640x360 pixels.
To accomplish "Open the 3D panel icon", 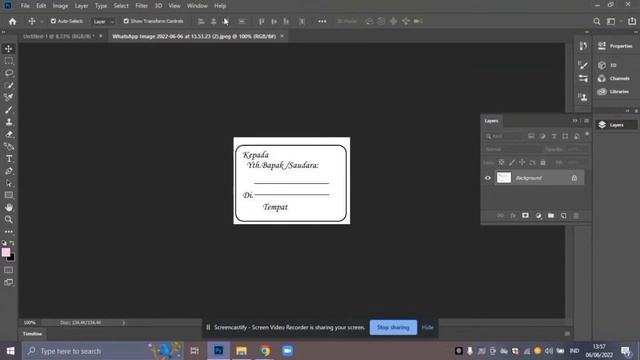I will click(602, 65).
